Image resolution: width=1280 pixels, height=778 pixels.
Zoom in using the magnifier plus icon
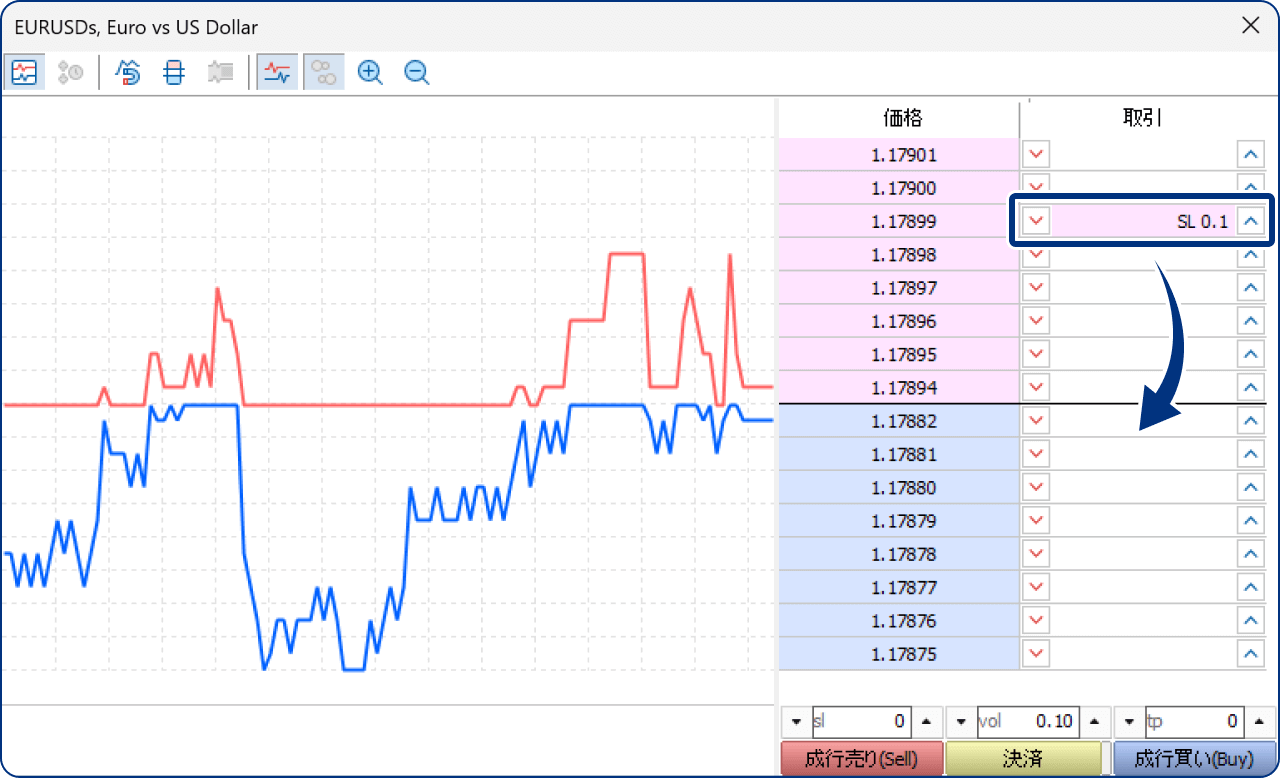click(370, 73)
